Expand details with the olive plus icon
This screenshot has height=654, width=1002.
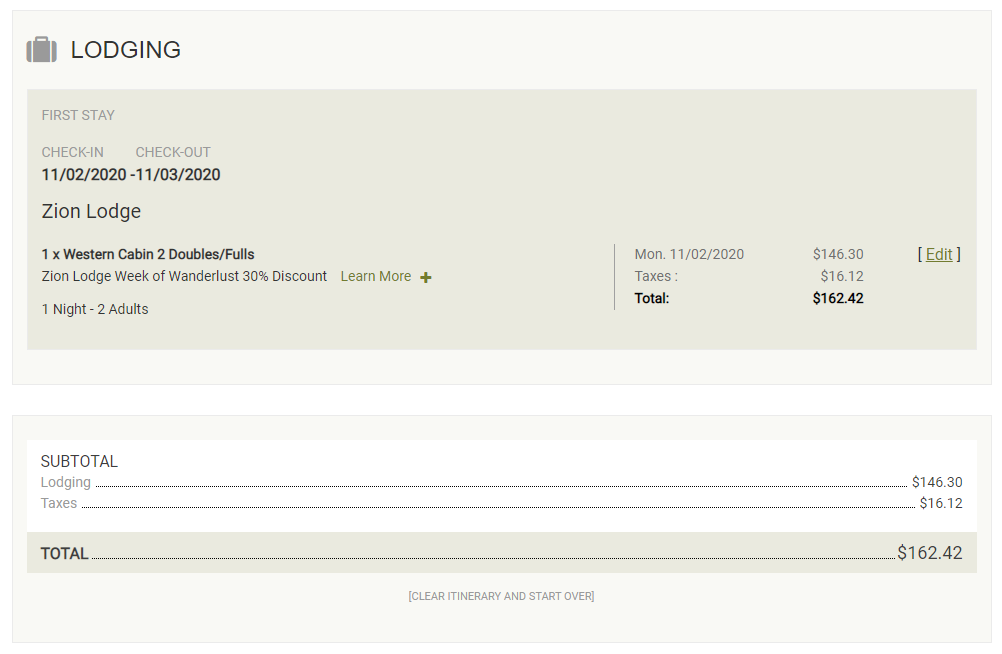[x=426, y=277]
